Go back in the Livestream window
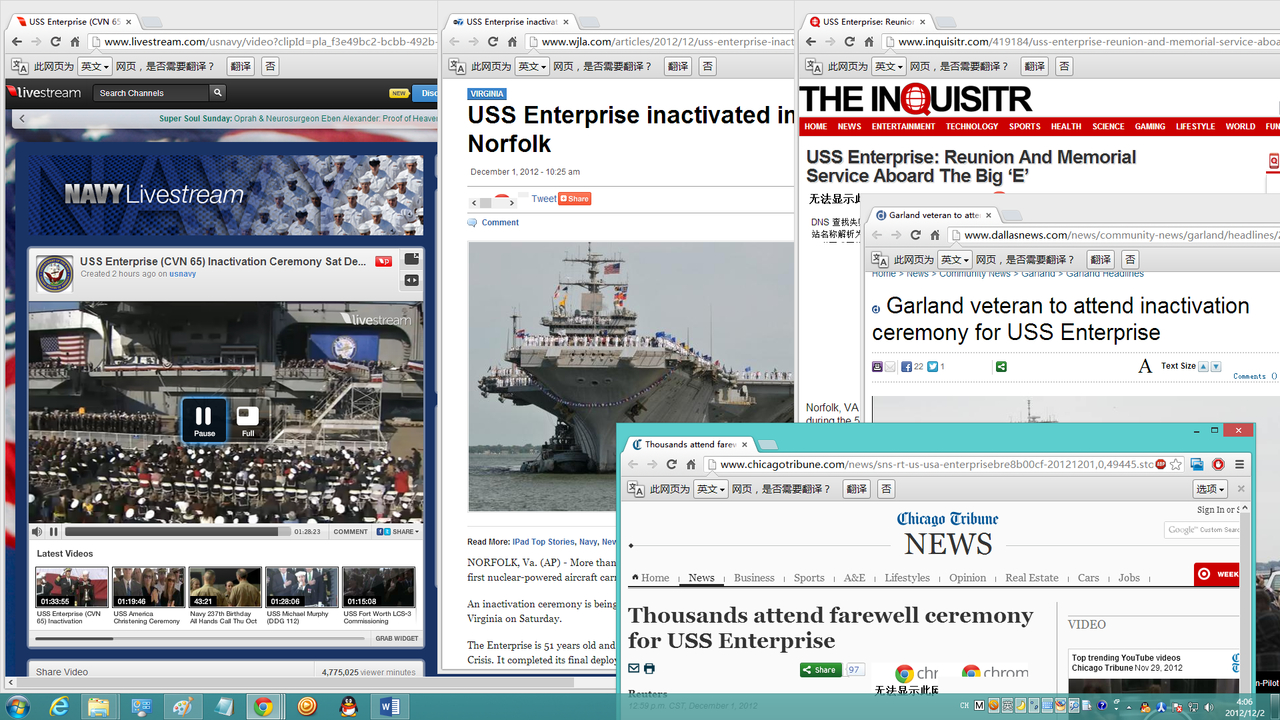Viewport: 1280px width, 720px height. [15, 42]
